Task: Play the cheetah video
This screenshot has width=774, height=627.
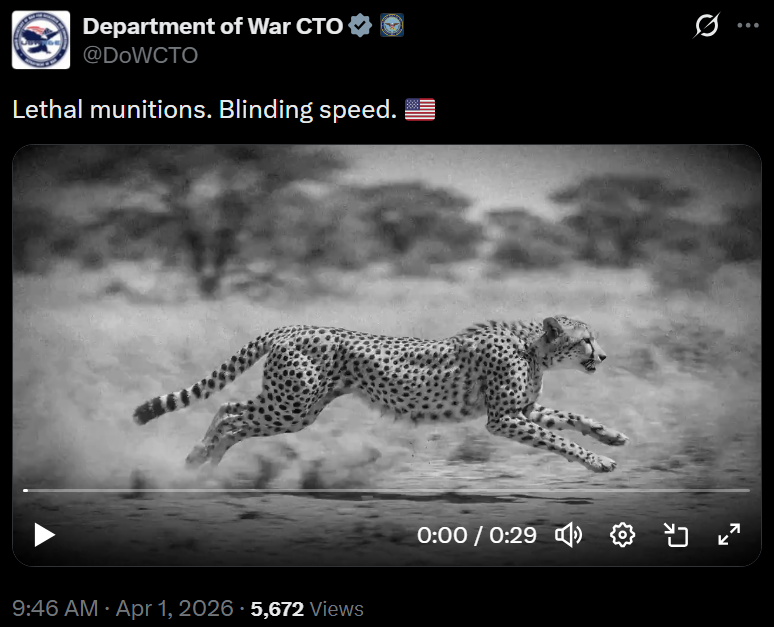Action: [44, 535]
